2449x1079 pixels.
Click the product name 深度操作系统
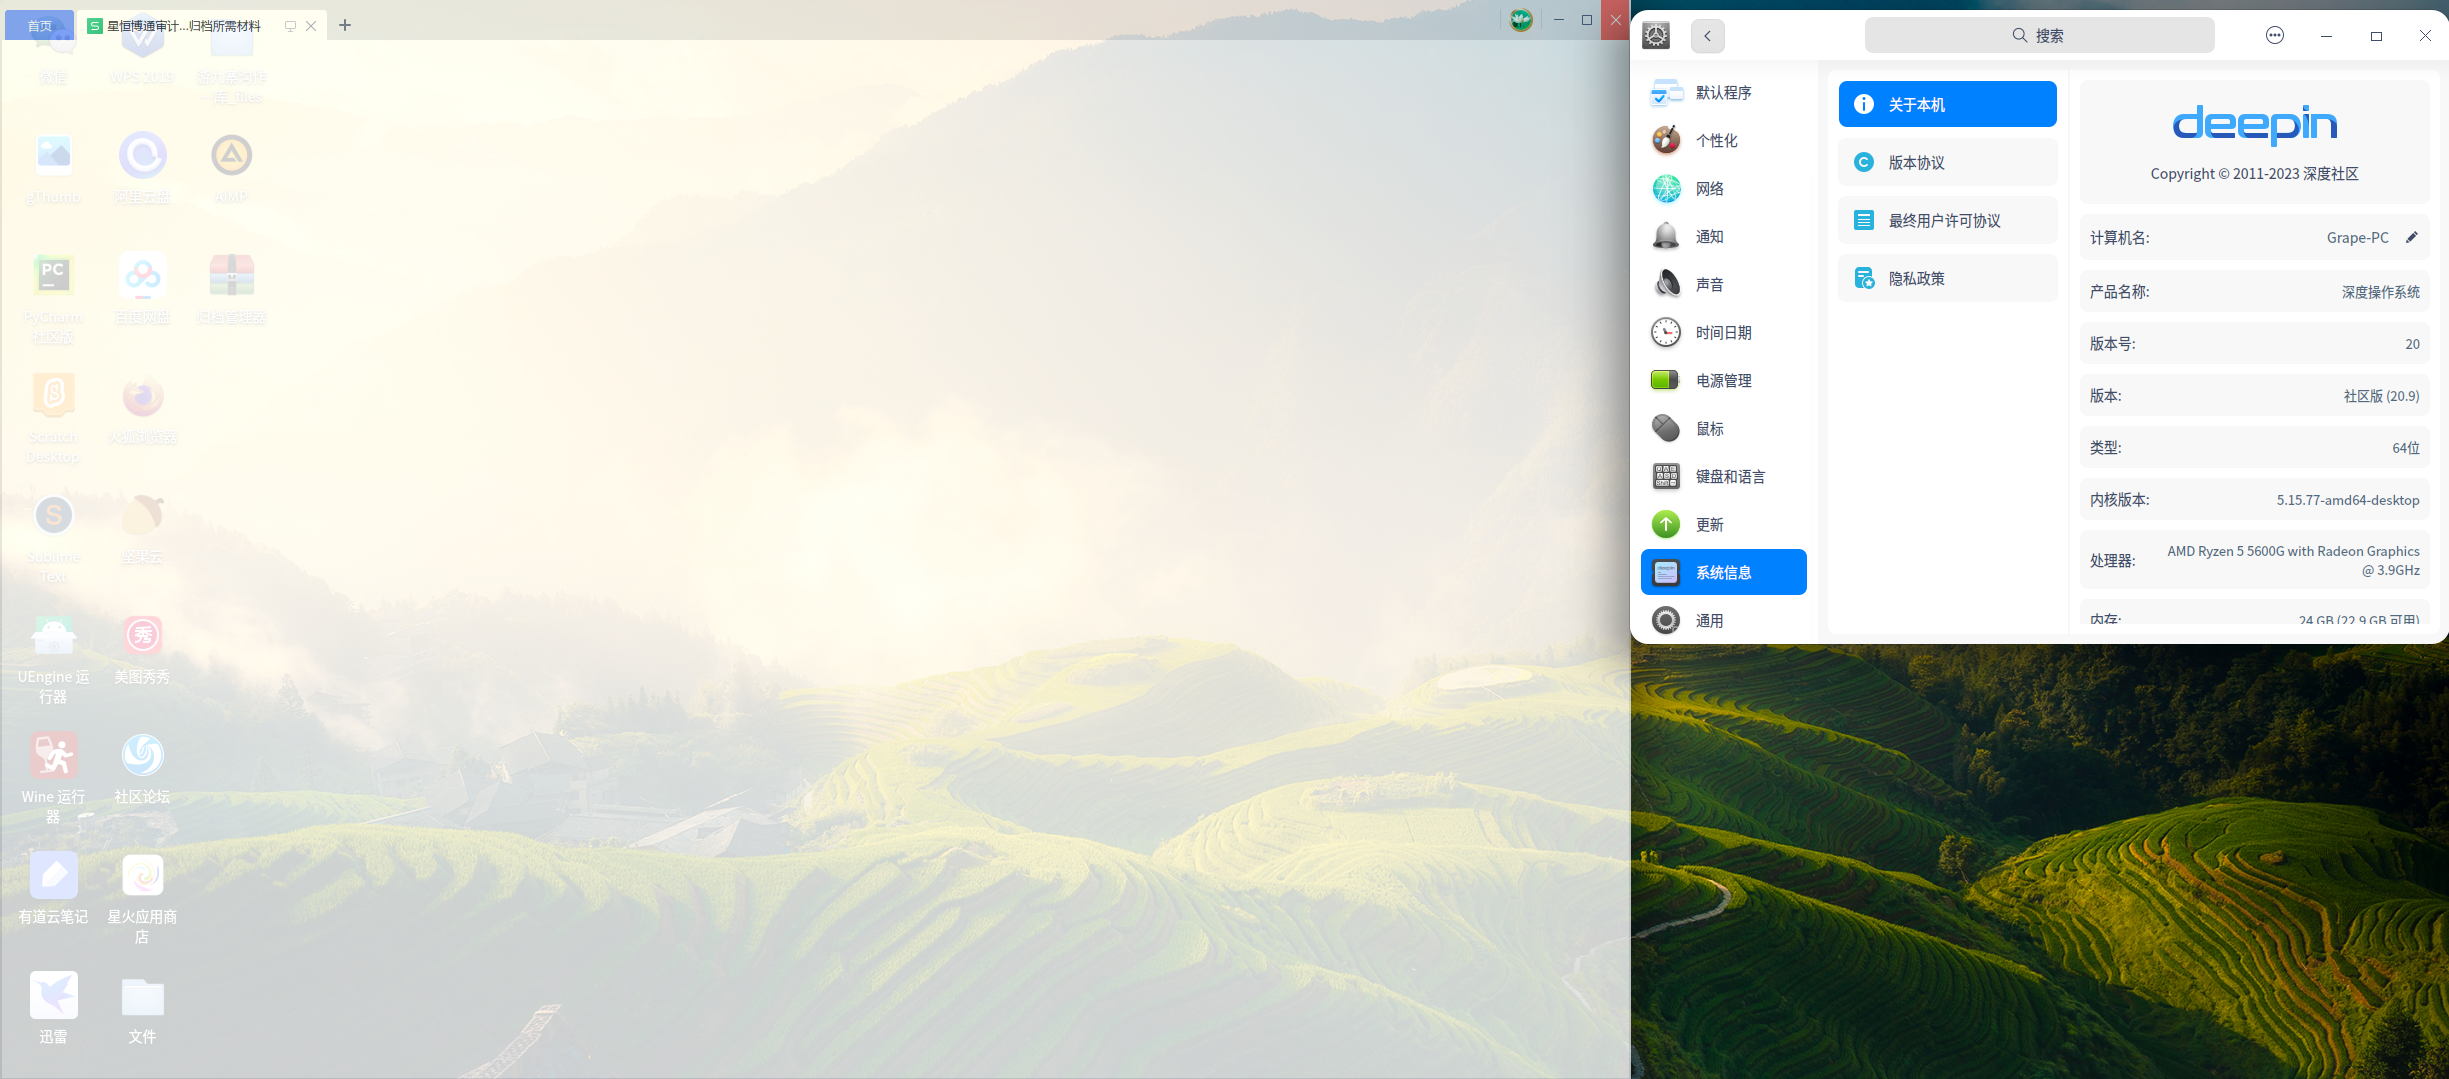tap(2381, 292)
